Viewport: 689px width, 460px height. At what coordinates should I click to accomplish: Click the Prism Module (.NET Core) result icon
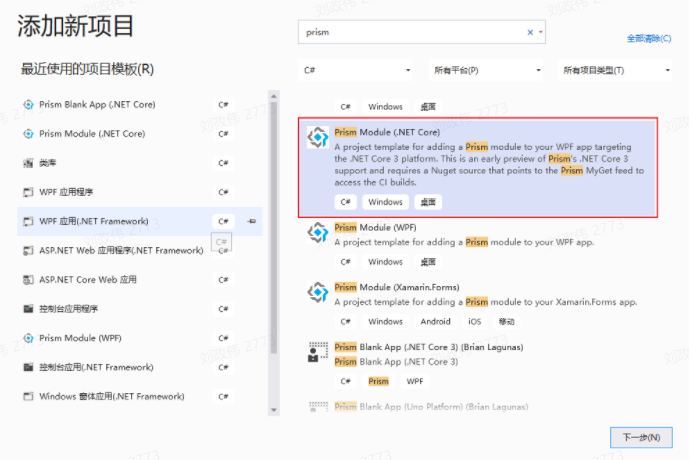pyautogui.click(x=318, y=138)
